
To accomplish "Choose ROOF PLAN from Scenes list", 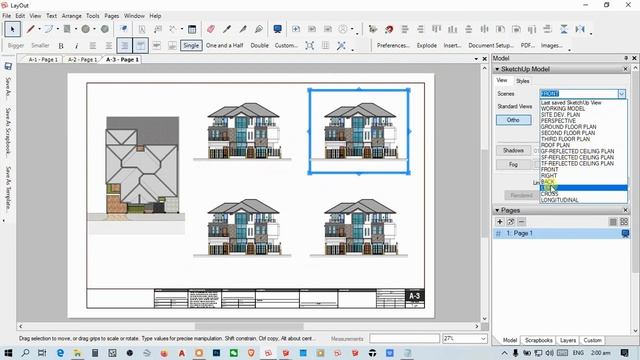I will click(x=555, y=145).
